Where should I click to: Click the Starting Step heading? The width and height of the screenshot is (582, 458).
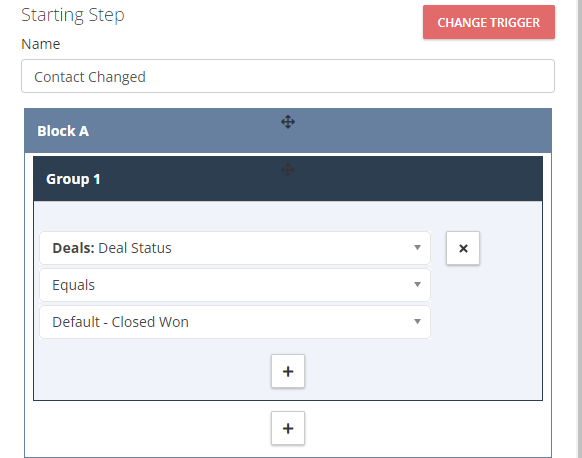[x=73, y=16]
